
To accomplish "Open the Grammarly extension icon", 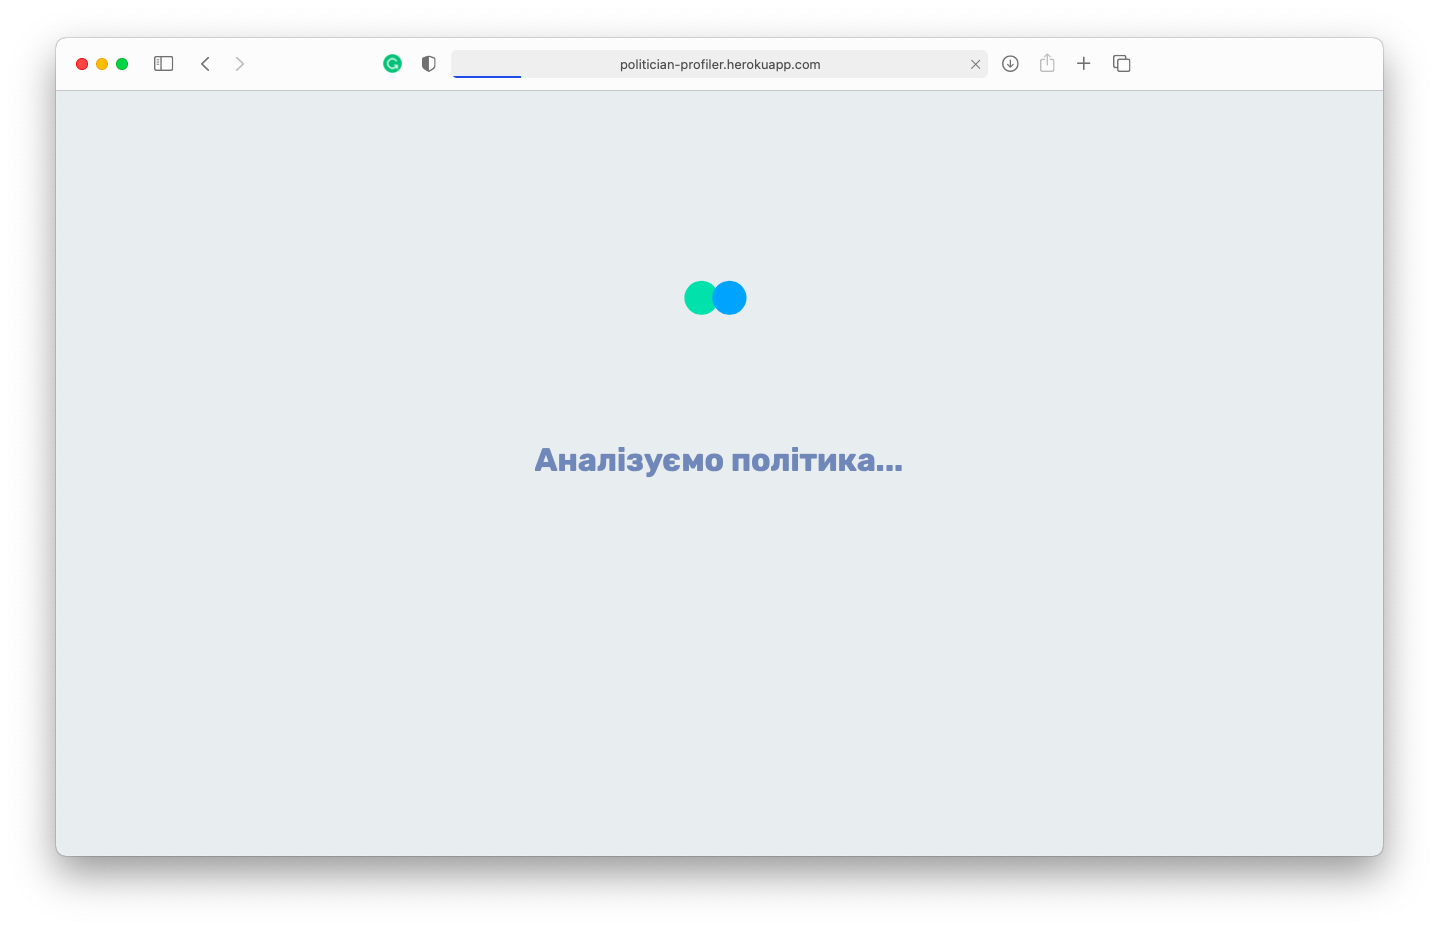I will click(392, 64).
